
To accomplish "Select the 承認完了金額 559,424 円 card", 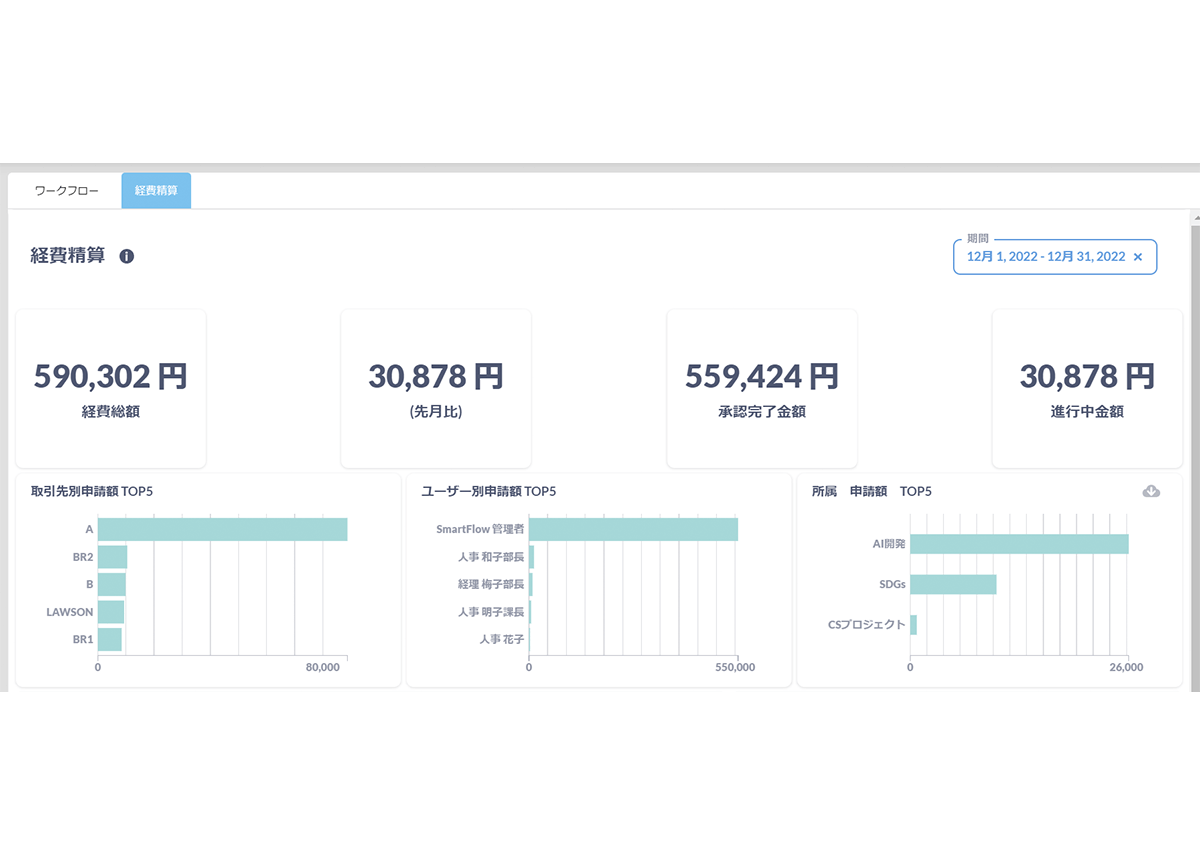I will (x=761, y=388).
